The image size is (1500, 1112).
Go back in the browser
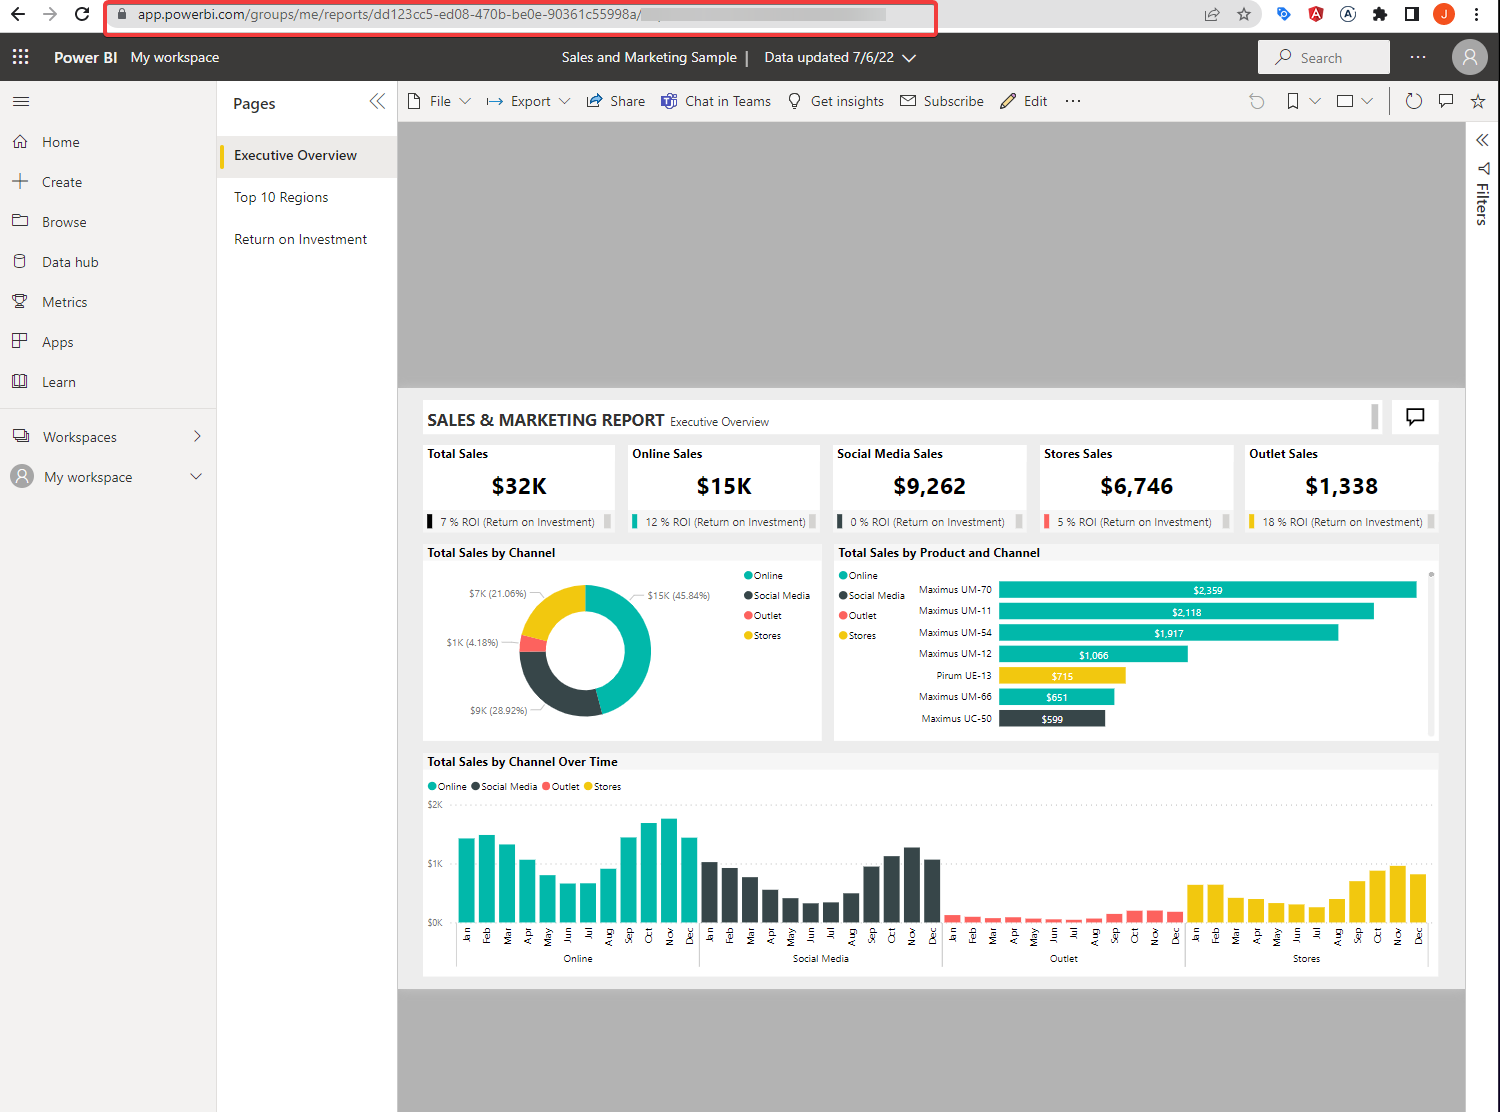pos(18,14)
